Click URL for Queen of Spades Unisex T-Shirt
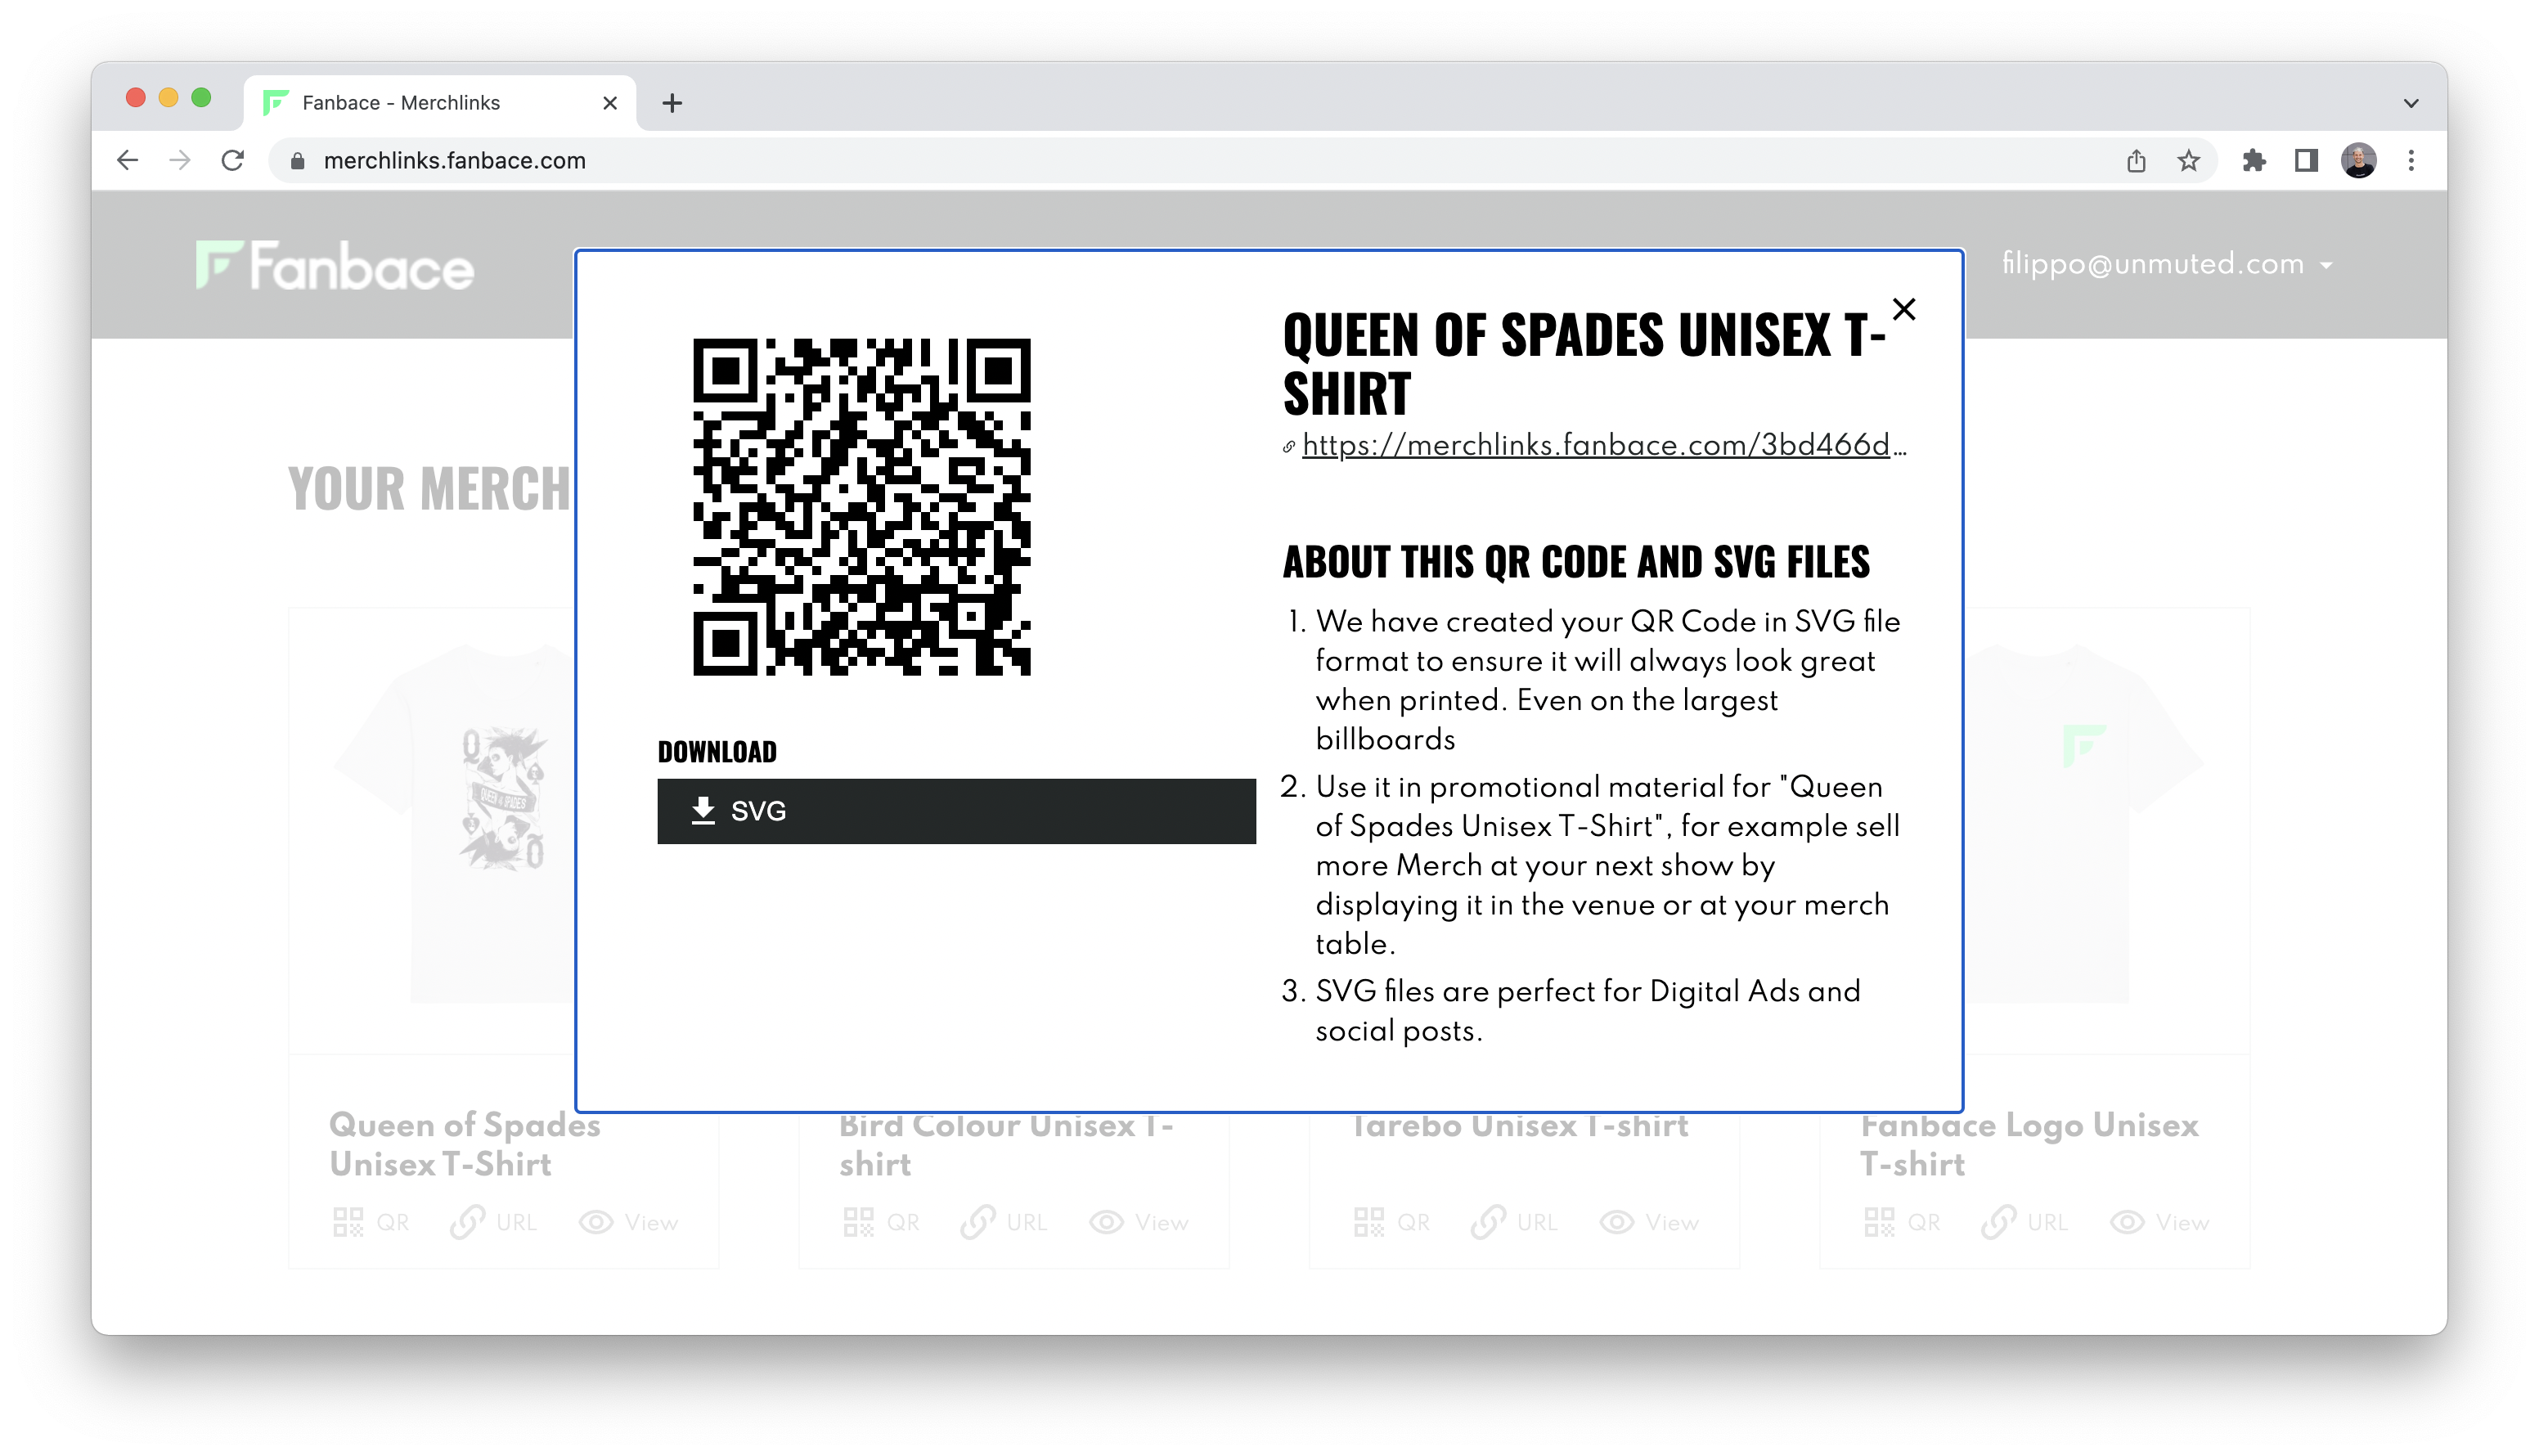The image size is (2539, 1456). 494,1222
